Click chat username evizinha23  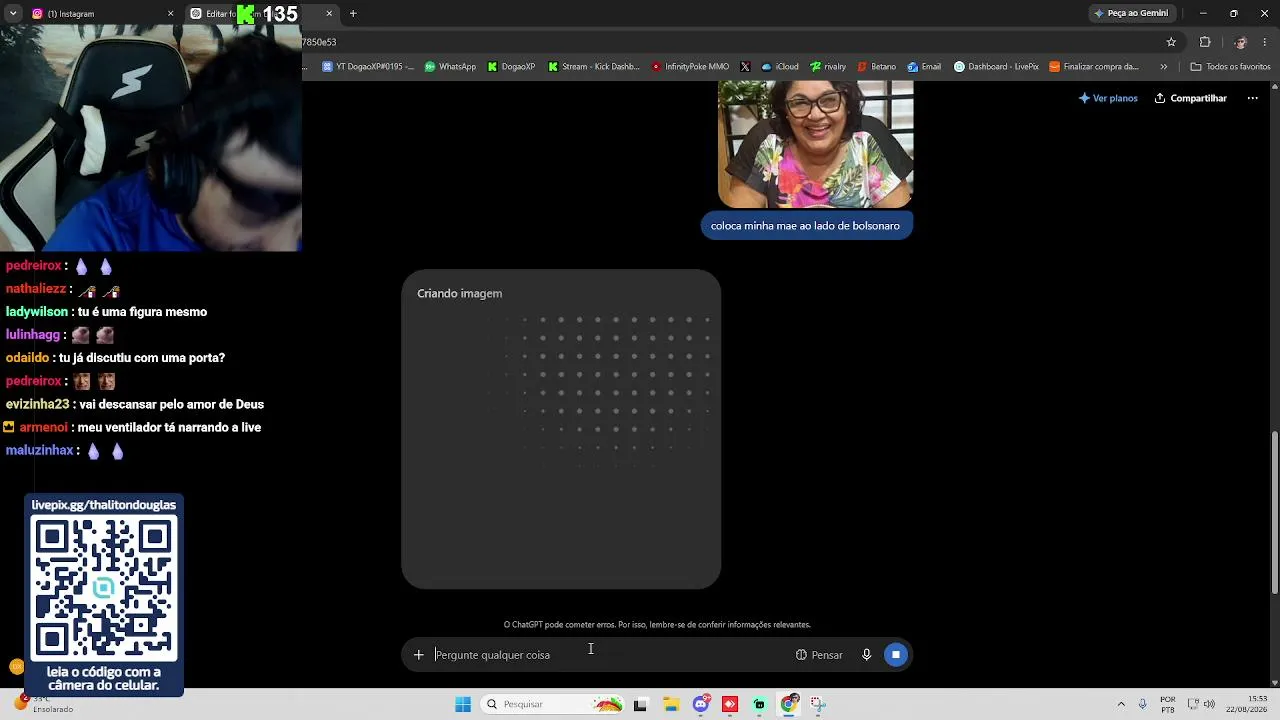tap(37, 404)
